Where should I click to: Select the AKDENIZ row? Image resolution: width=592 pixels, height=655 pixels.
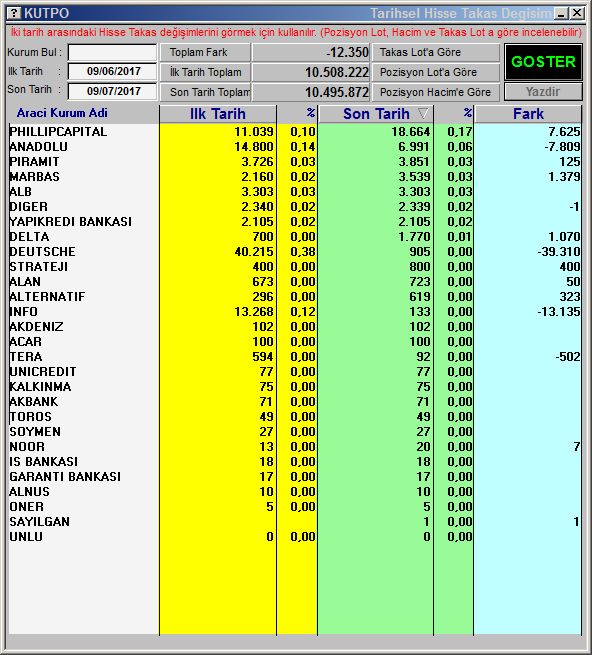pyautogui.click(x=295, y=327)
